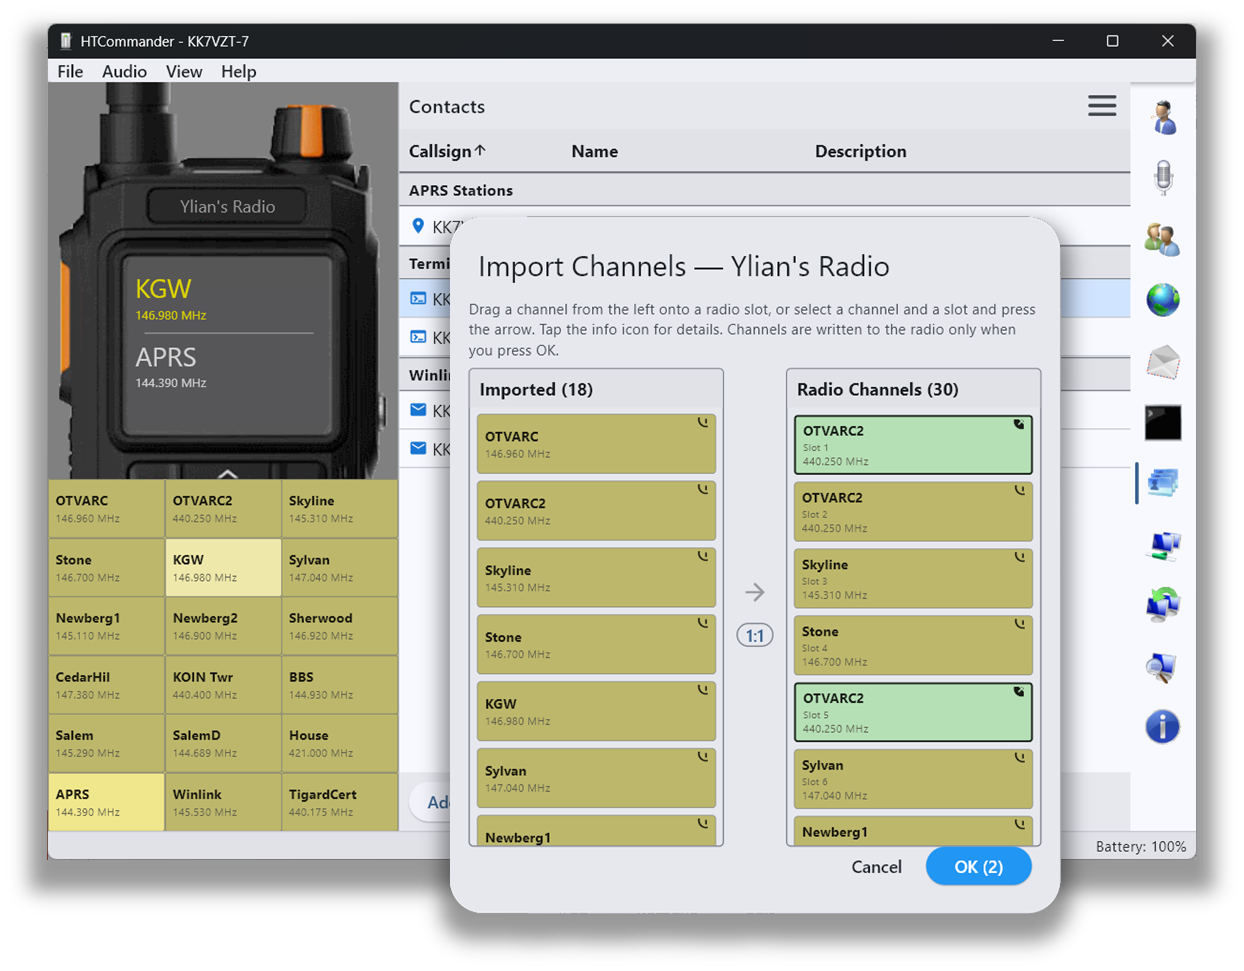The width and height of the screenshot is (1244, 971).
Task: Open the Contacts hamburger menu
Action: (x=1102, y=106)
